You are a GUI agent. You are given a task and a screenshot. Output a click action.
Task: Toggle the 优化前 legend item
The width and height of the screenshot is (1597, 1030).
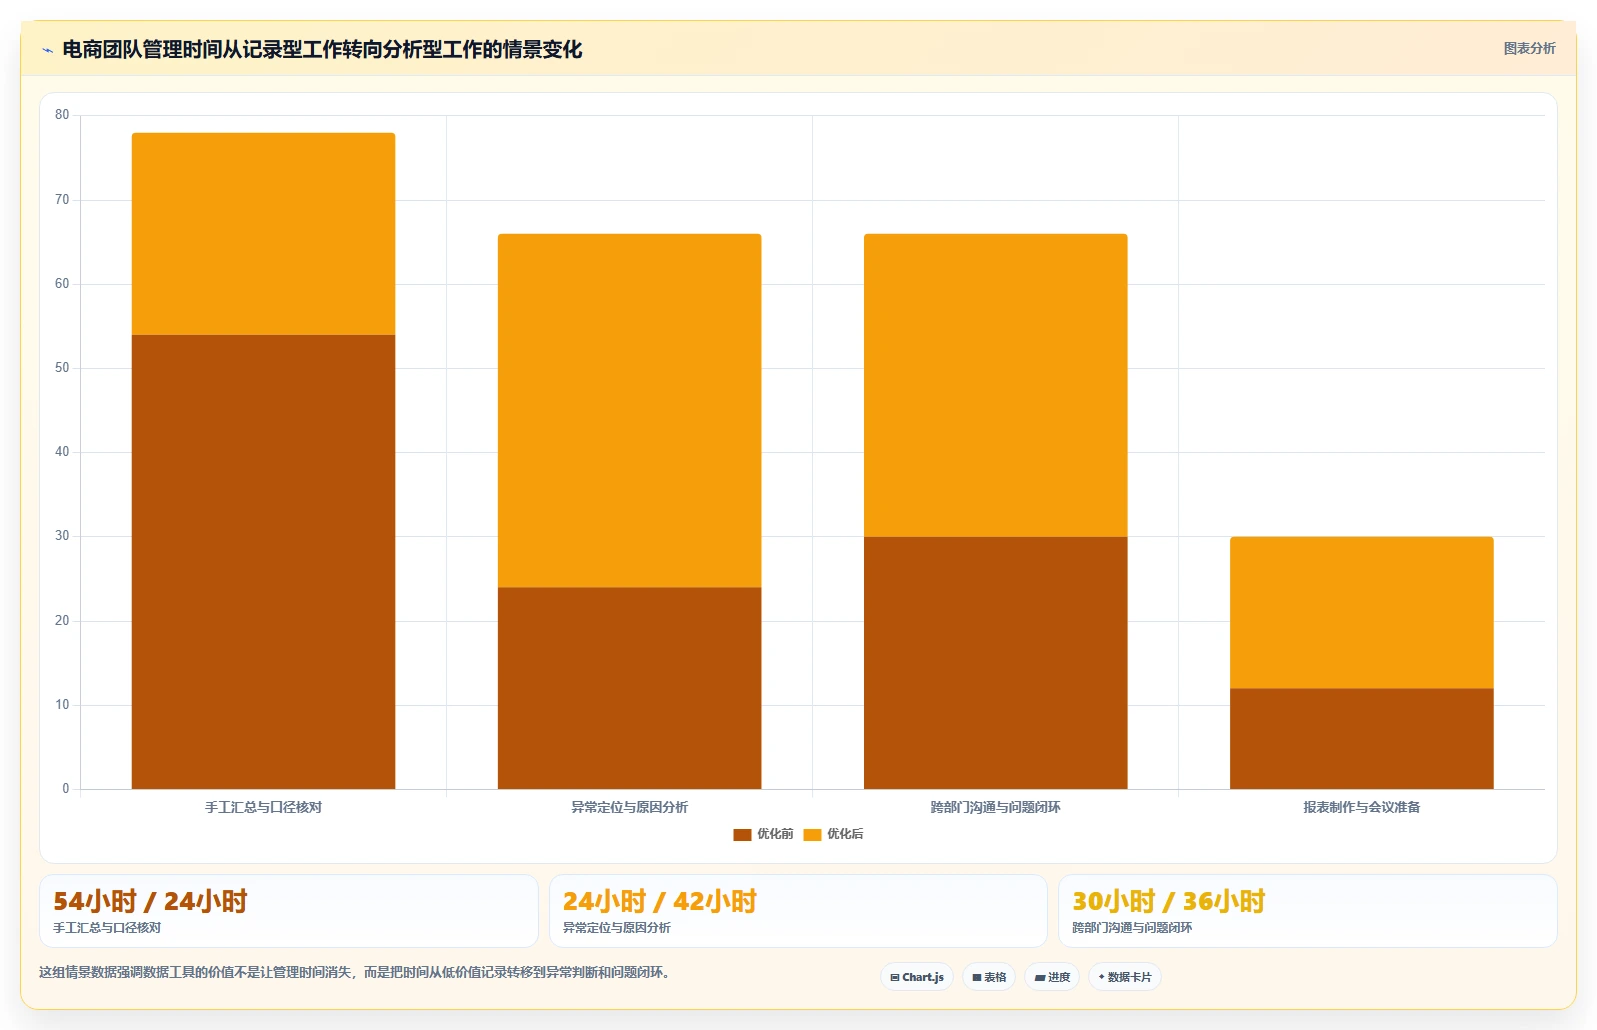(x=763, y=834)
